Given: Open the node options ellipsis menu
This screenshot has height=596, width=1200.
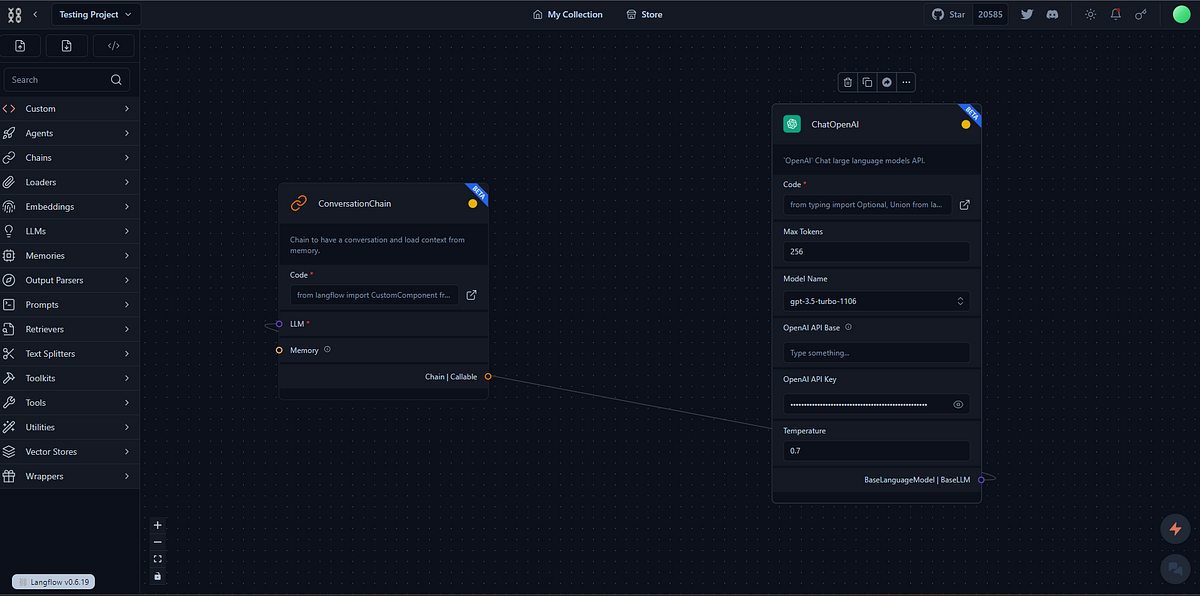Looking at the screenshot, I should 905,82.
